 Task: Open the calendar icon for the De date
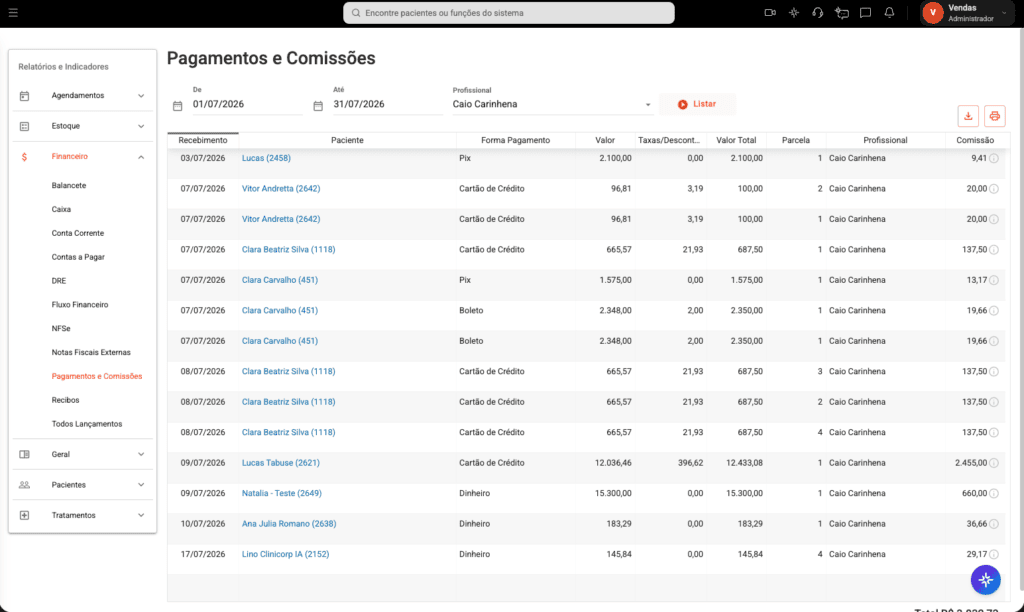[x=178, y=106]
